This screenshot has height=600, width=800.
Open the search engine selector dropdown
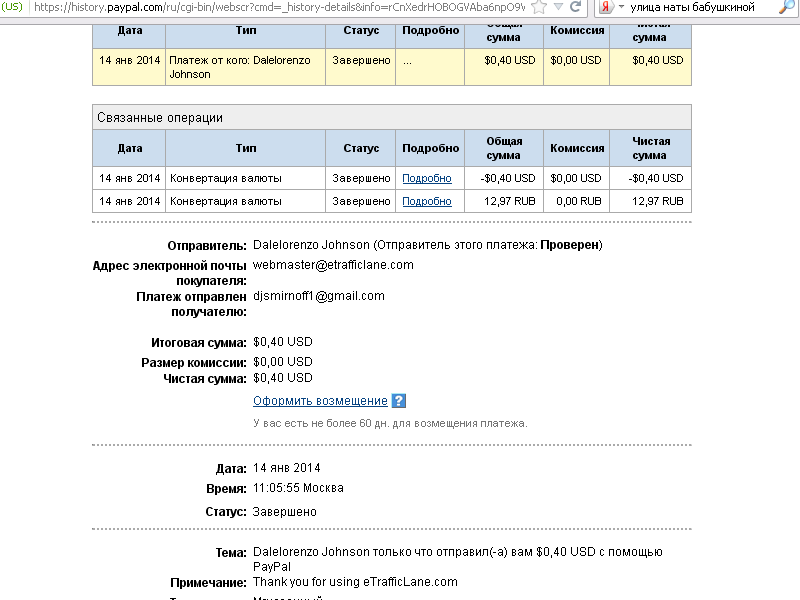621,7
